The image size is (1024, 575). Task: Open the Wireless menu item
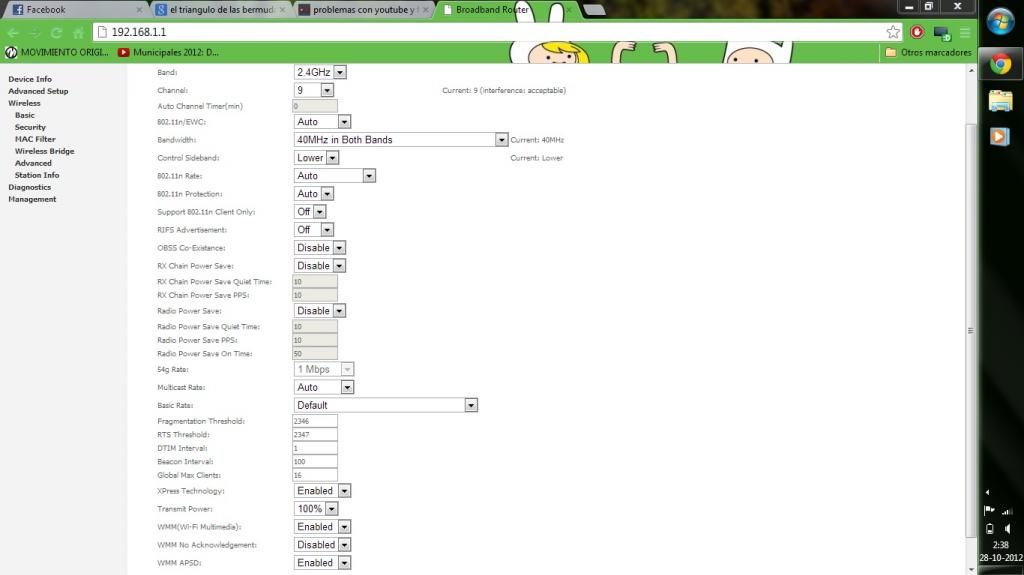point(24,103)
